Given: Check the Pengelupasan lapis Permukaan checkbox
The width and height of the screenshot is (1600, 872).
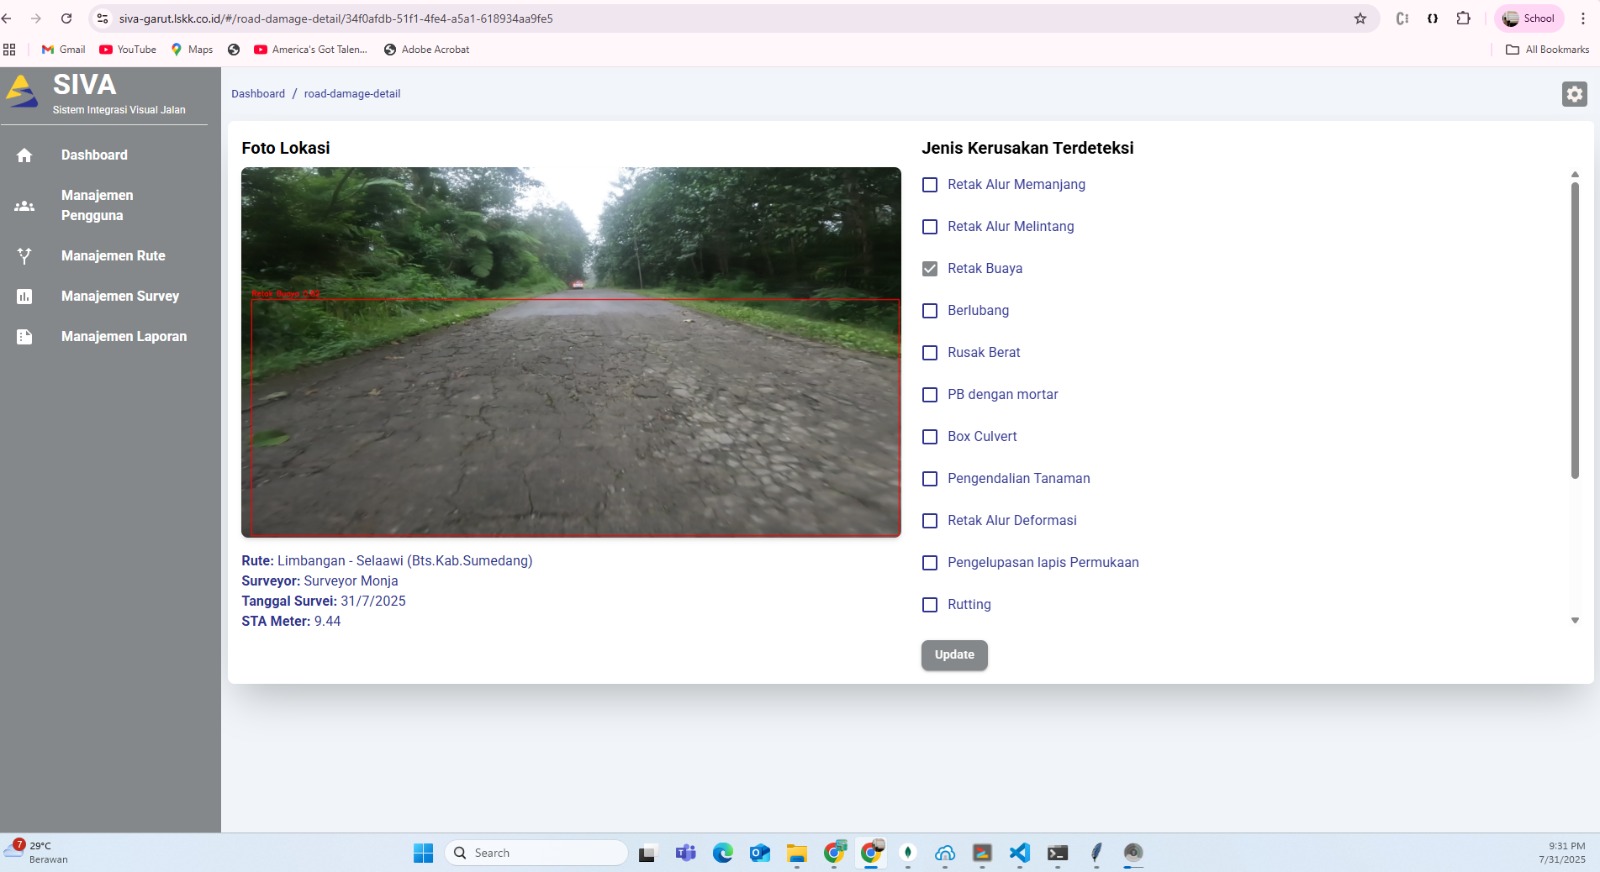Looking at the screenshot, I should click(930, 563).
